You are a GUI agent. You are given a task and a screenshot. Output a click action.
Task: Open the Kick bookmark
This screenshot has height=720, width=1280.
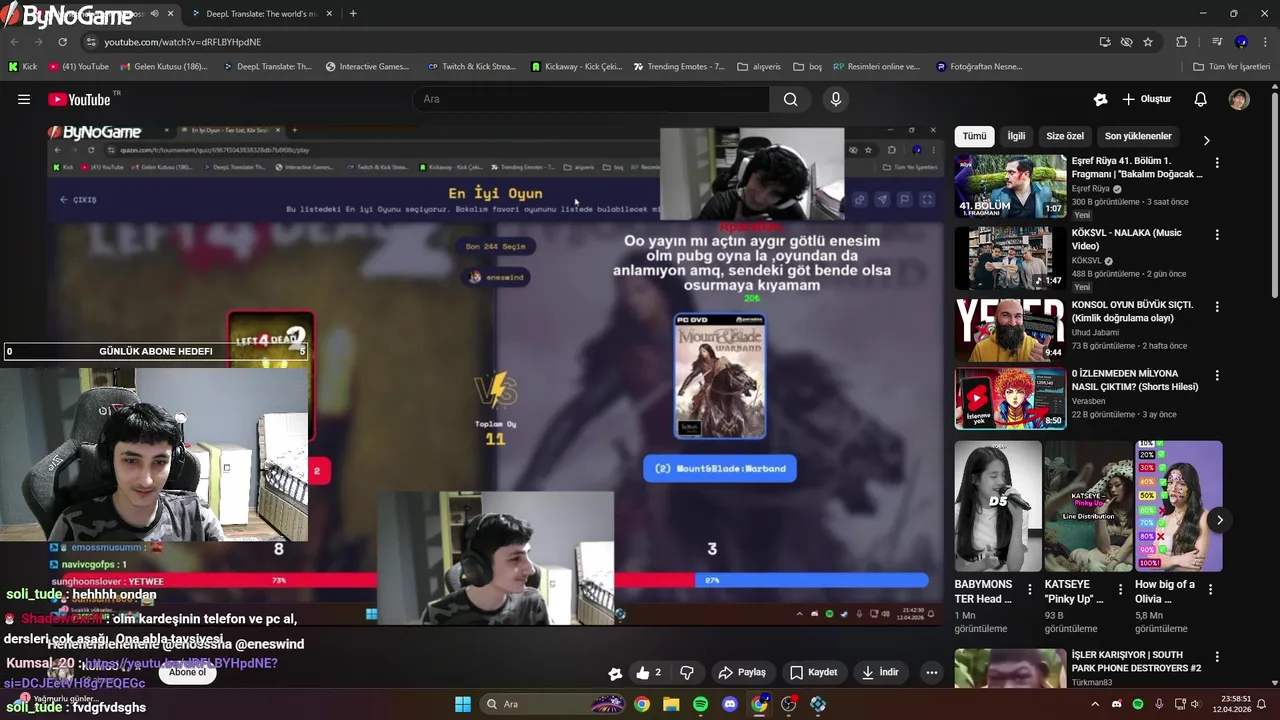coord(23,67)
